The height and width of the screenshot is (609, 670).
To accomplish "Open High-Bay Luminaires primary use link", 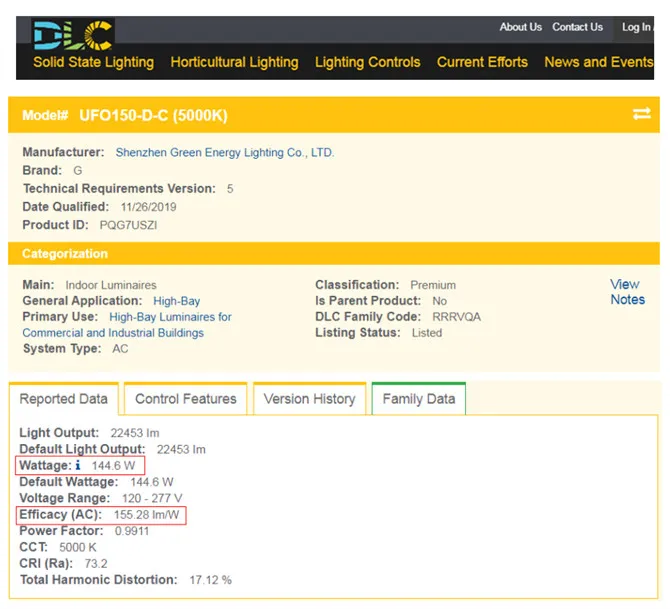I will (x=170, y=317).
